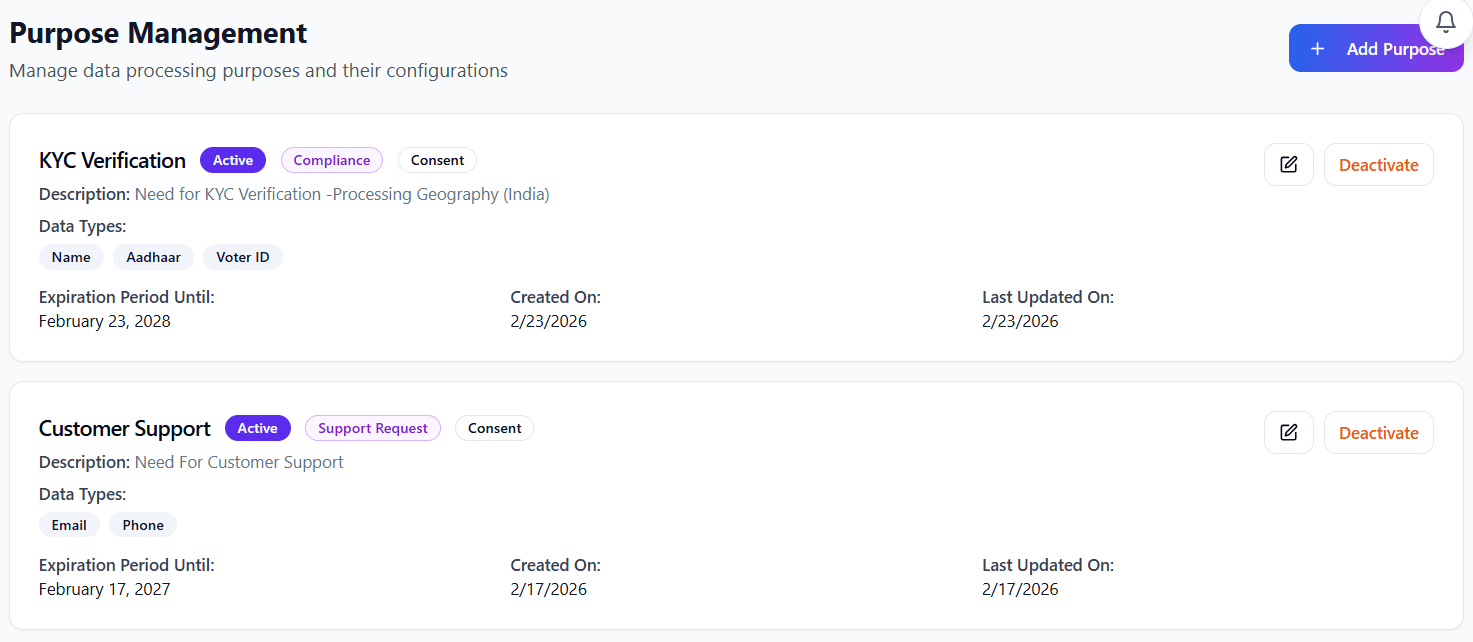Screen dimensions: 1473x642
Task: Open the Customer Support card title
Action: [125, 429]
